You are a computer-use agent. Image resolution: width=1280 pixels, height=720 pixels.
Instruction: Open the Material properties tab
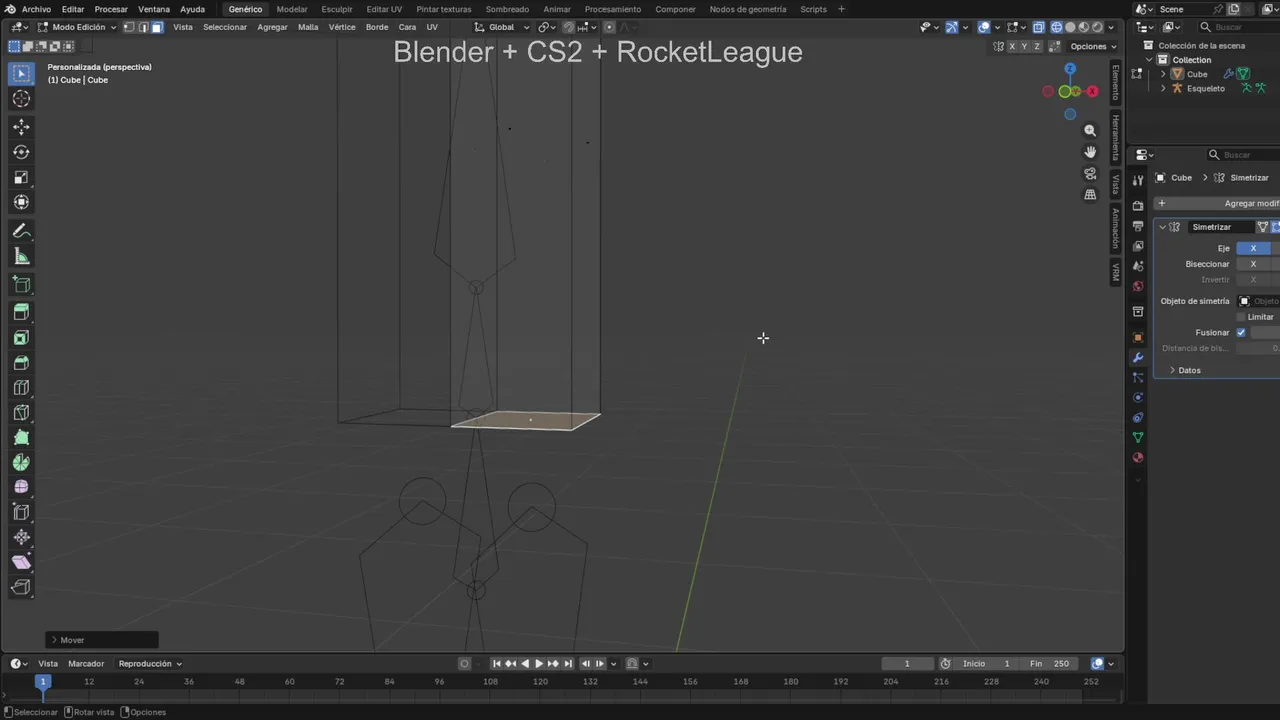pyautogui.click(x=1137, y=458)
